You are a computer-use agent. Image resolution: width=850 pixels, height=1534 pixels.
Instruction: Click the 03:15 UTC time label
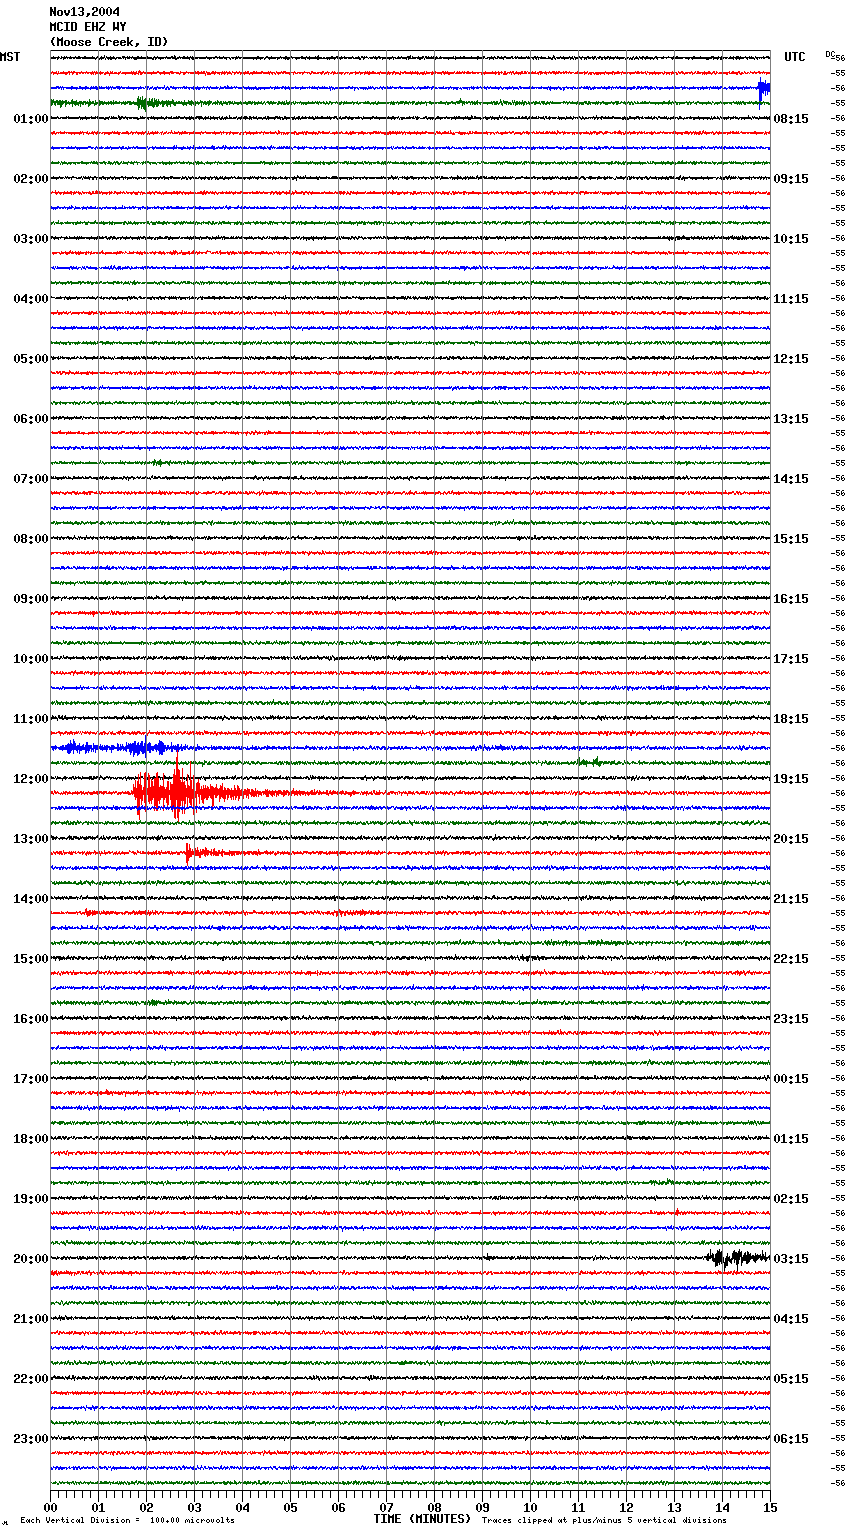791,1259
